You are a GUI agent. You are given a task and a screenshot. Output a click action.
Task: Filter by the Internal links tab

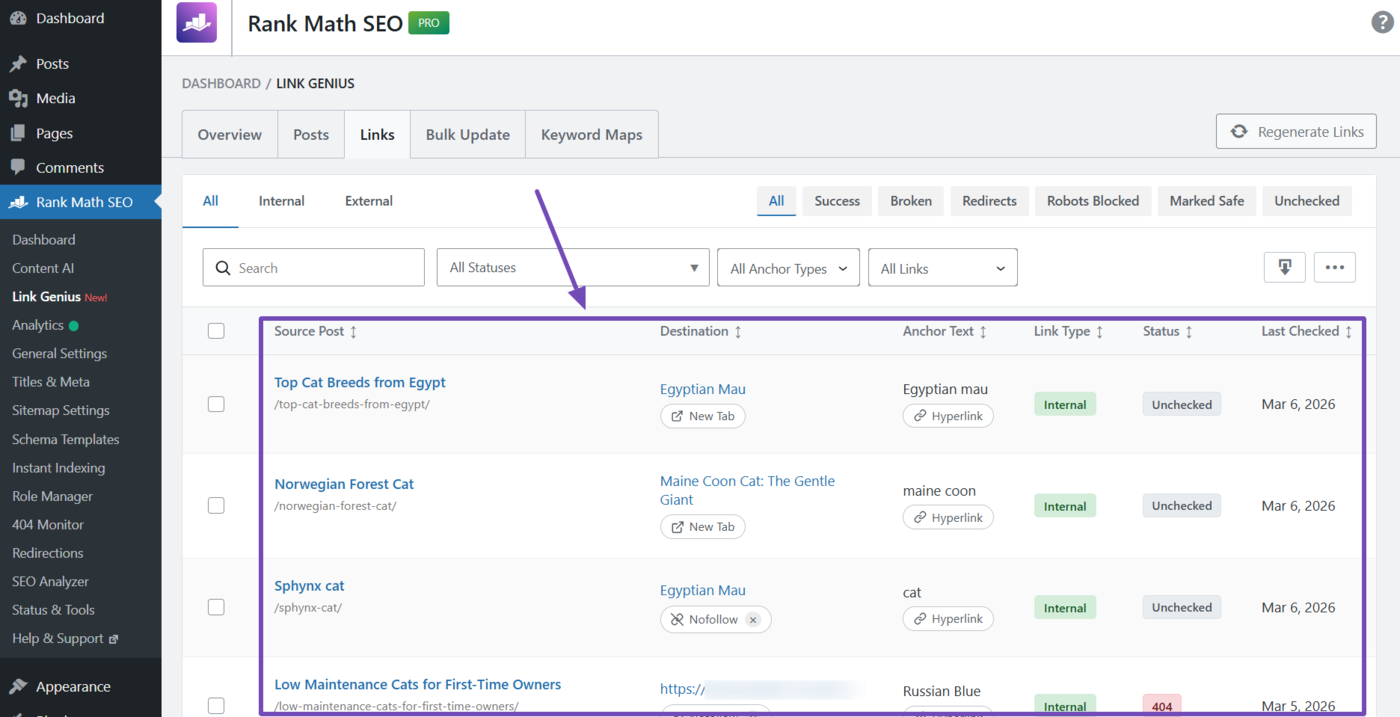click(282, 201)
